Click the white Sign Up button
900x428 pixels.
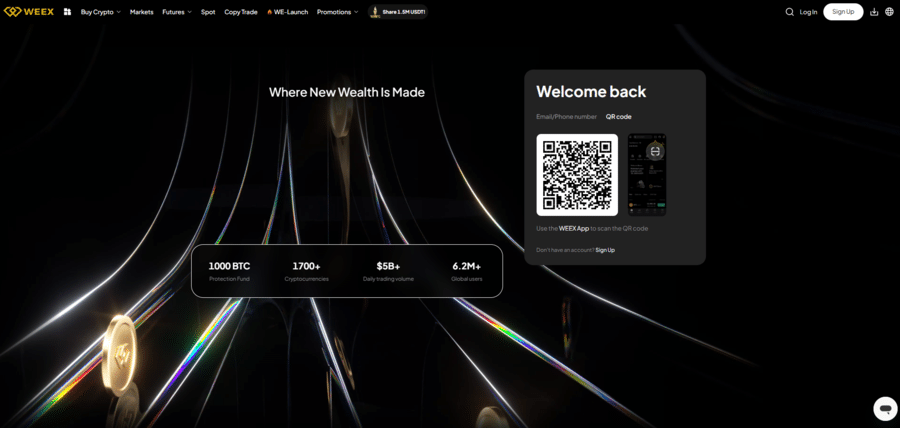pos(843,11)
